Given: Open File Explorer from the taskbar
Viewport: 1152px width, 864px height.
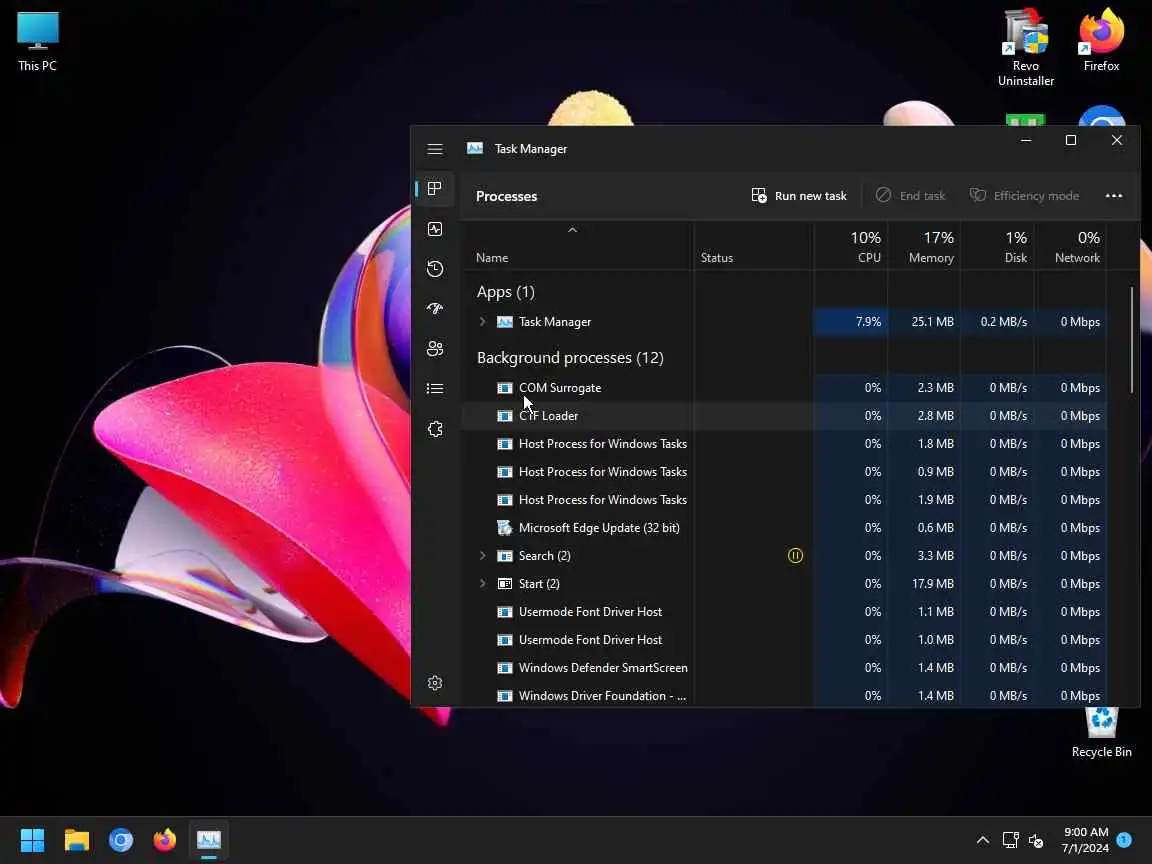Looking at the screenshot, I should pyautogui.click(x=76, y=840).
